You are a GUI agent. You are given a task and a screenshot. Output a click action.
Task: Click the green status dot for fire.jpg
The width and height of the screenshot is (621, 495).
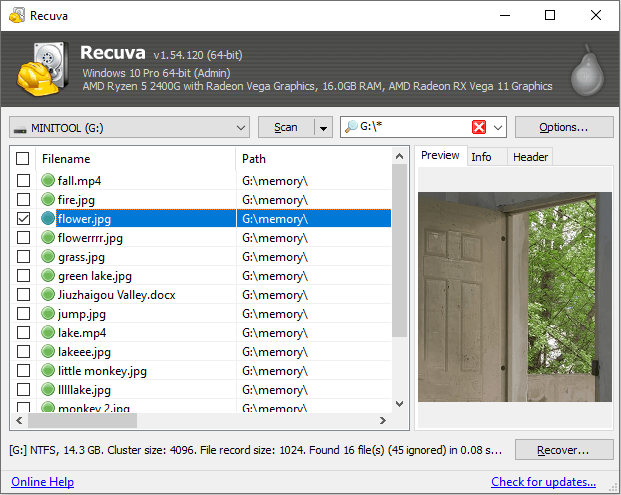tap(48, 200)
